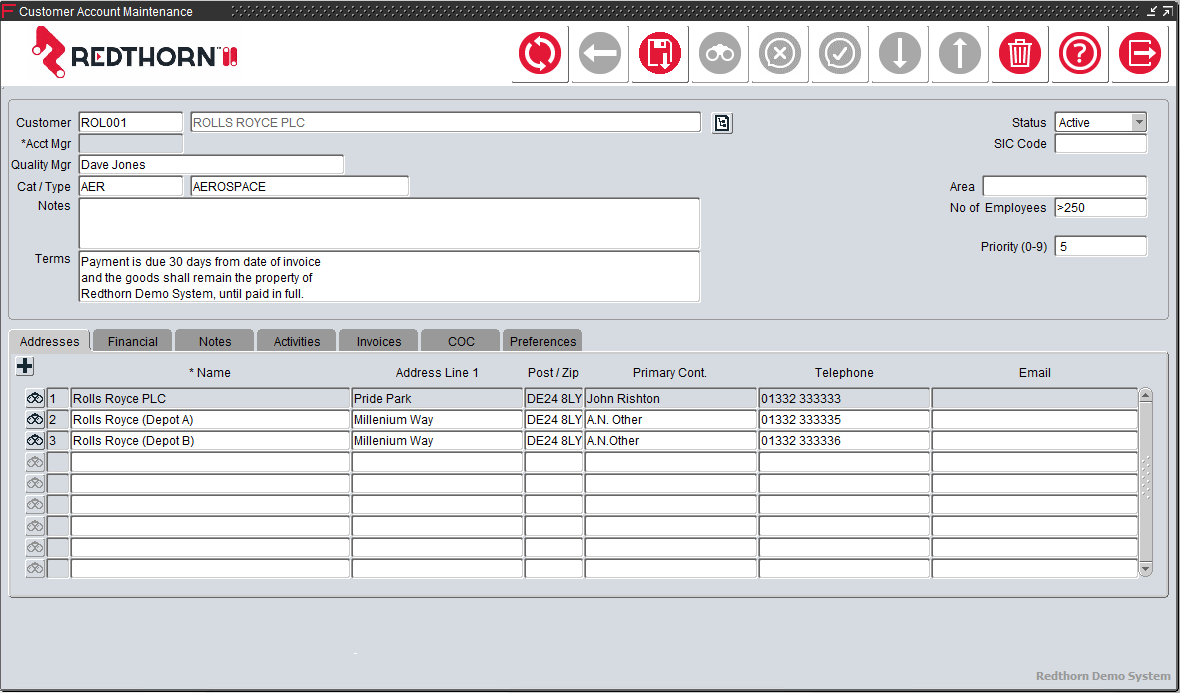
Task: Delete the record using the trash icon
Action: pos(1019,53)
